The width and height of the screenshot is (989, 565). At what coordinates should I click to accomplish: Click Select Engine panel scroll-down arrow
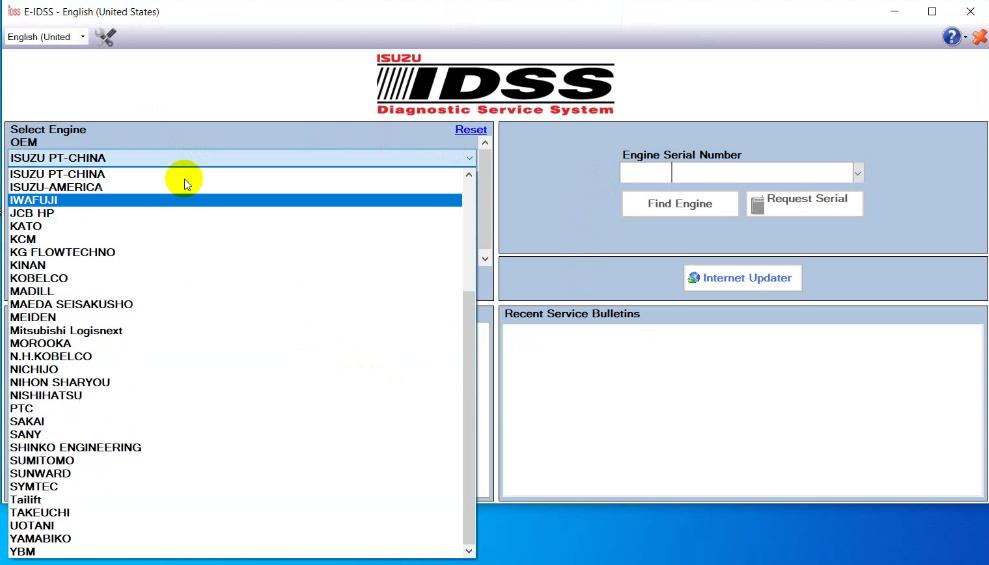[x=484, y=259]
